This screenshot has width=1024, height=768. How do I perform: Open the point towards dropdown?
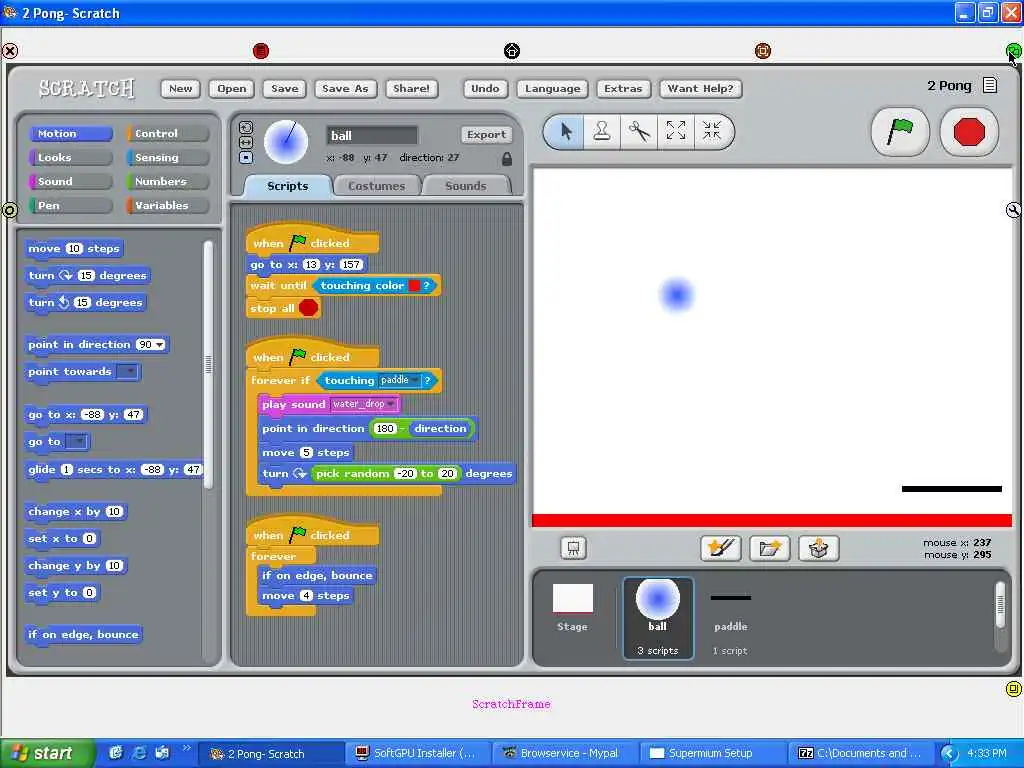[x=130, y=372]
